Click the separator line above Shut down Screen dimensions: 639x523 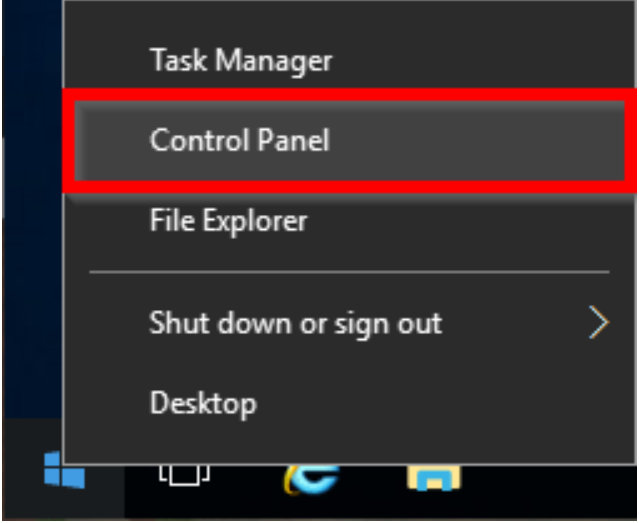[x=348, y=271]
